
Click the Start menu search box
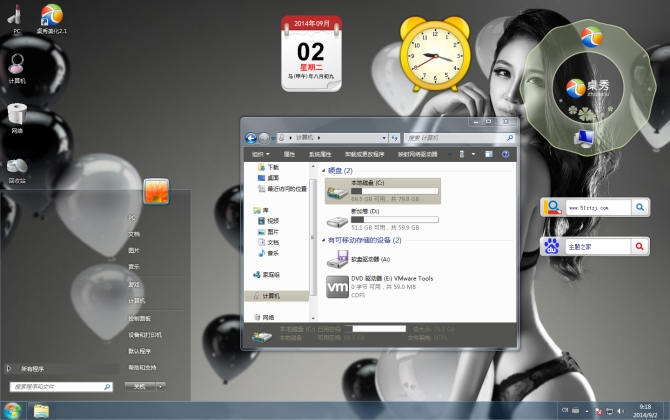[61, 387]
